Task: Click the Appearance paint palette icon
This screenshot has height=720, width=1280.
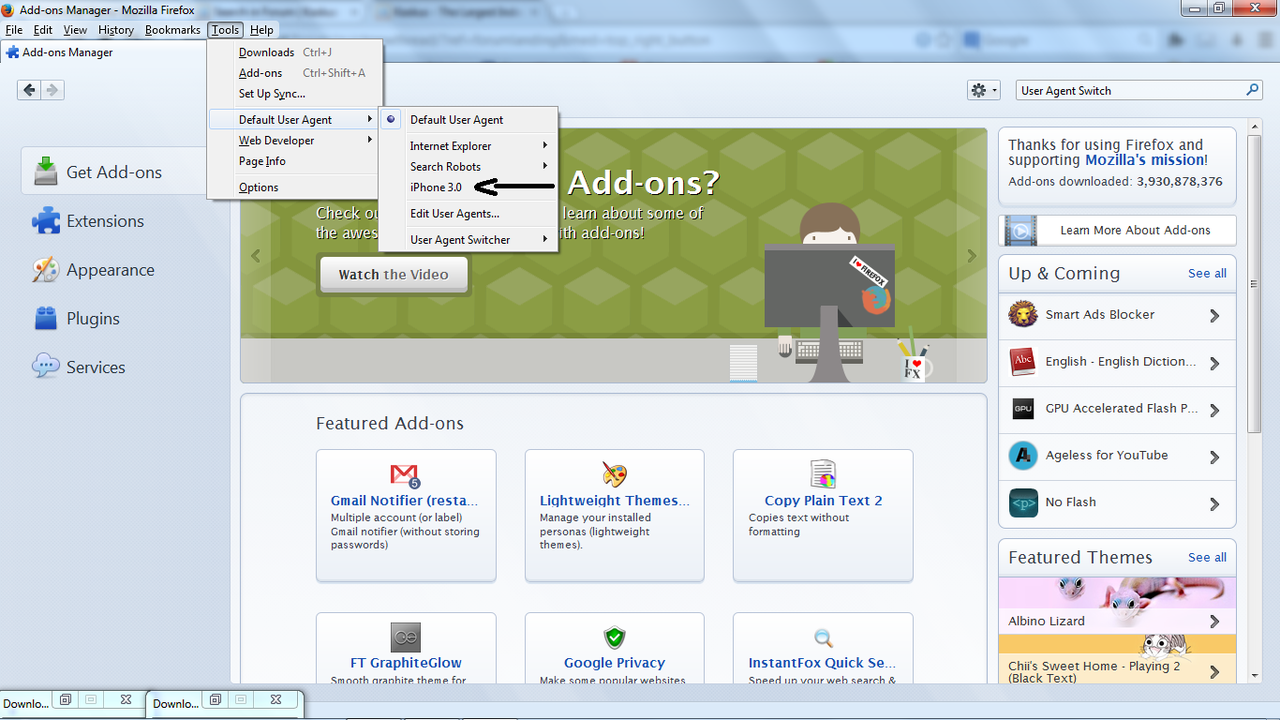Action: click(x=46, y=270)
